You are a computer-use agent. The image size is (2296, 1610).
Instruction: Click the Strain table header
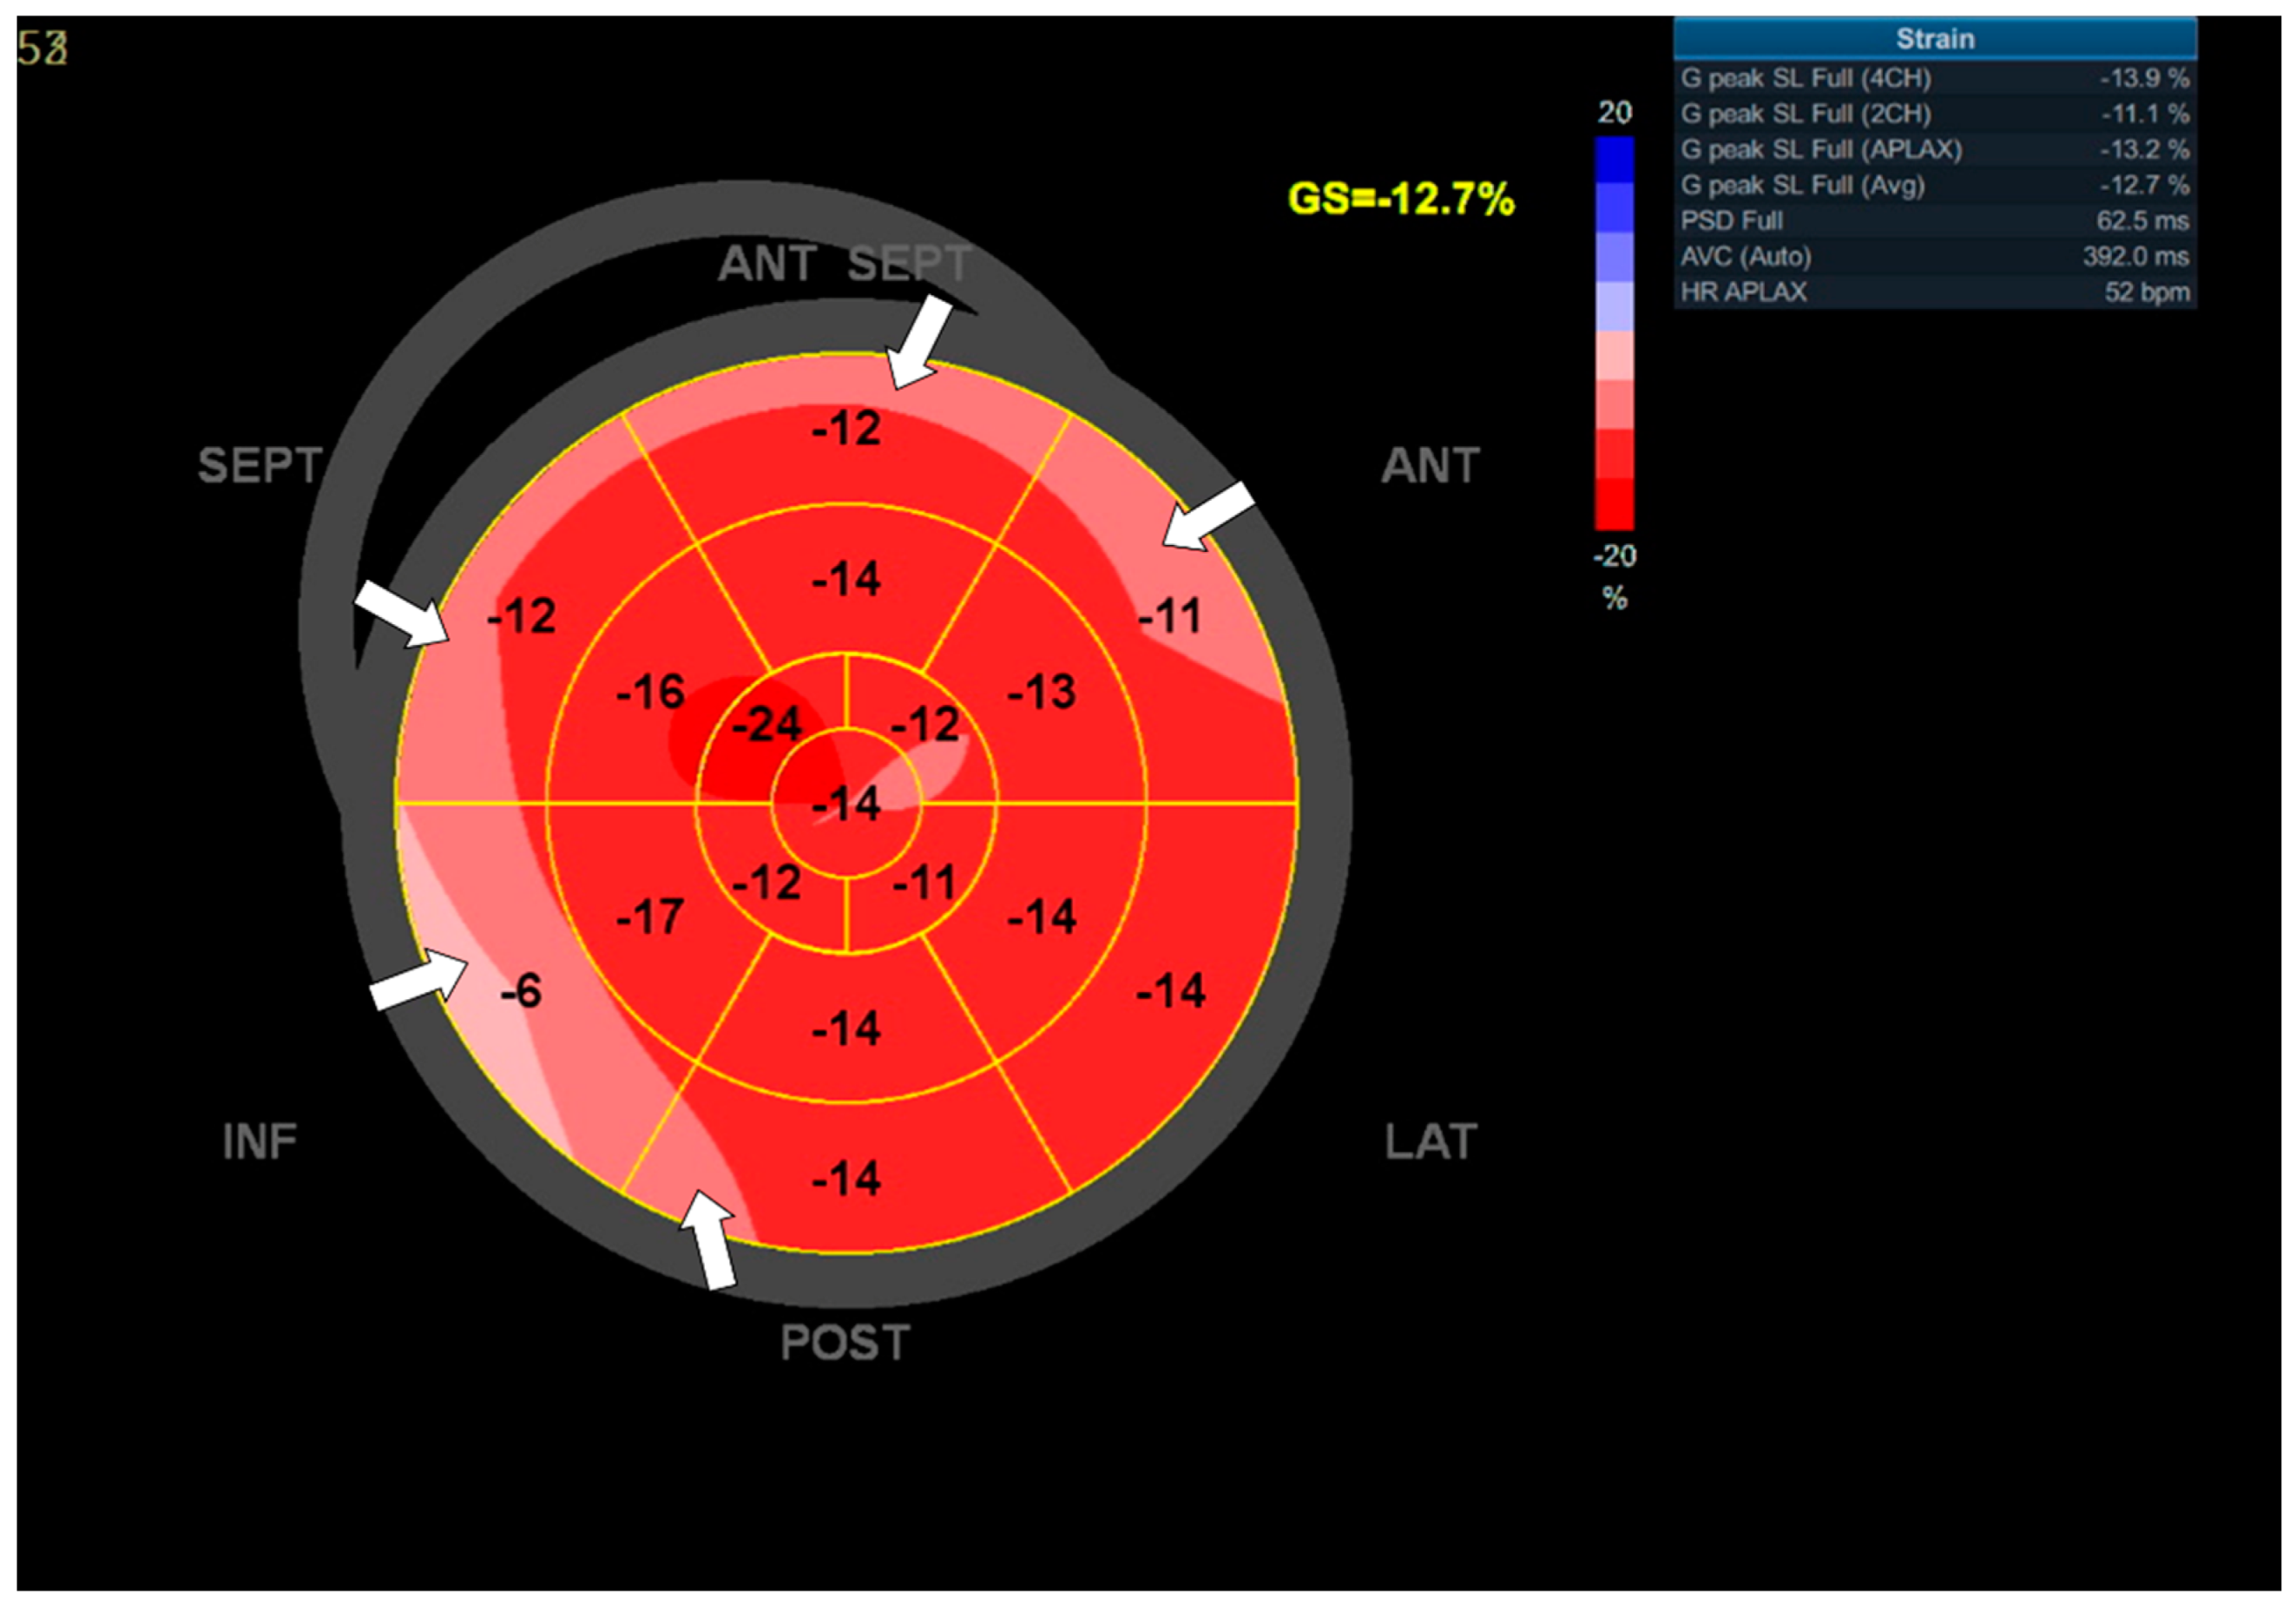click(x=1934, y=39)
